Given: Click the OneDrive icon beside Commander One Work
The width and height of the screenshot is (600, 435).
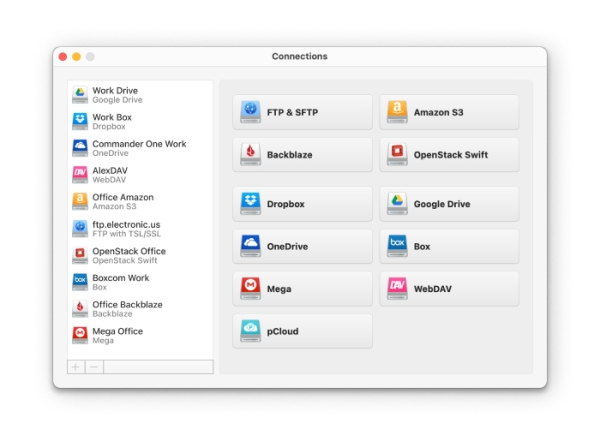Looking at the screenshot, I should tap(80, 148).
